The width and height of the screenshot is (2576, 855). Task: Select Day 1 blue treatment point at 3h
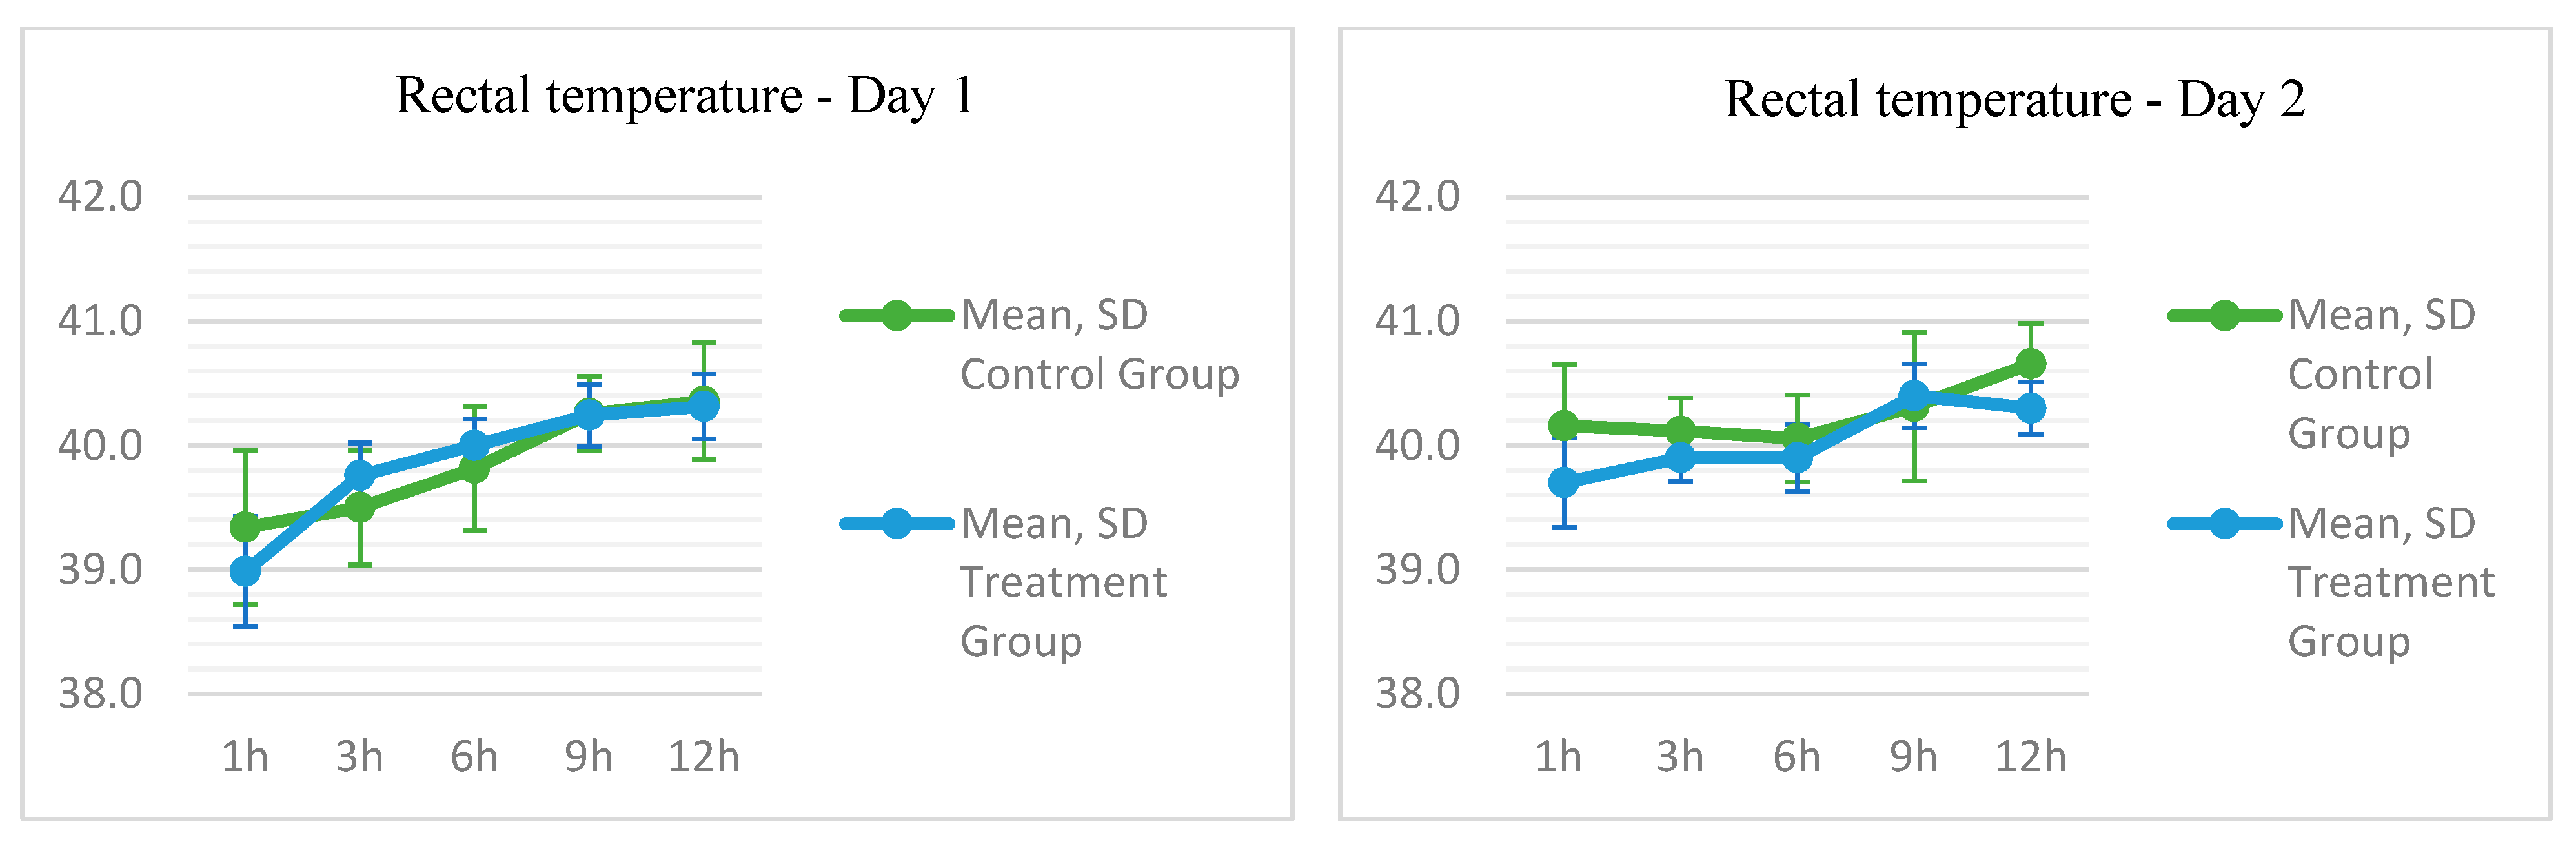point(360,475)
